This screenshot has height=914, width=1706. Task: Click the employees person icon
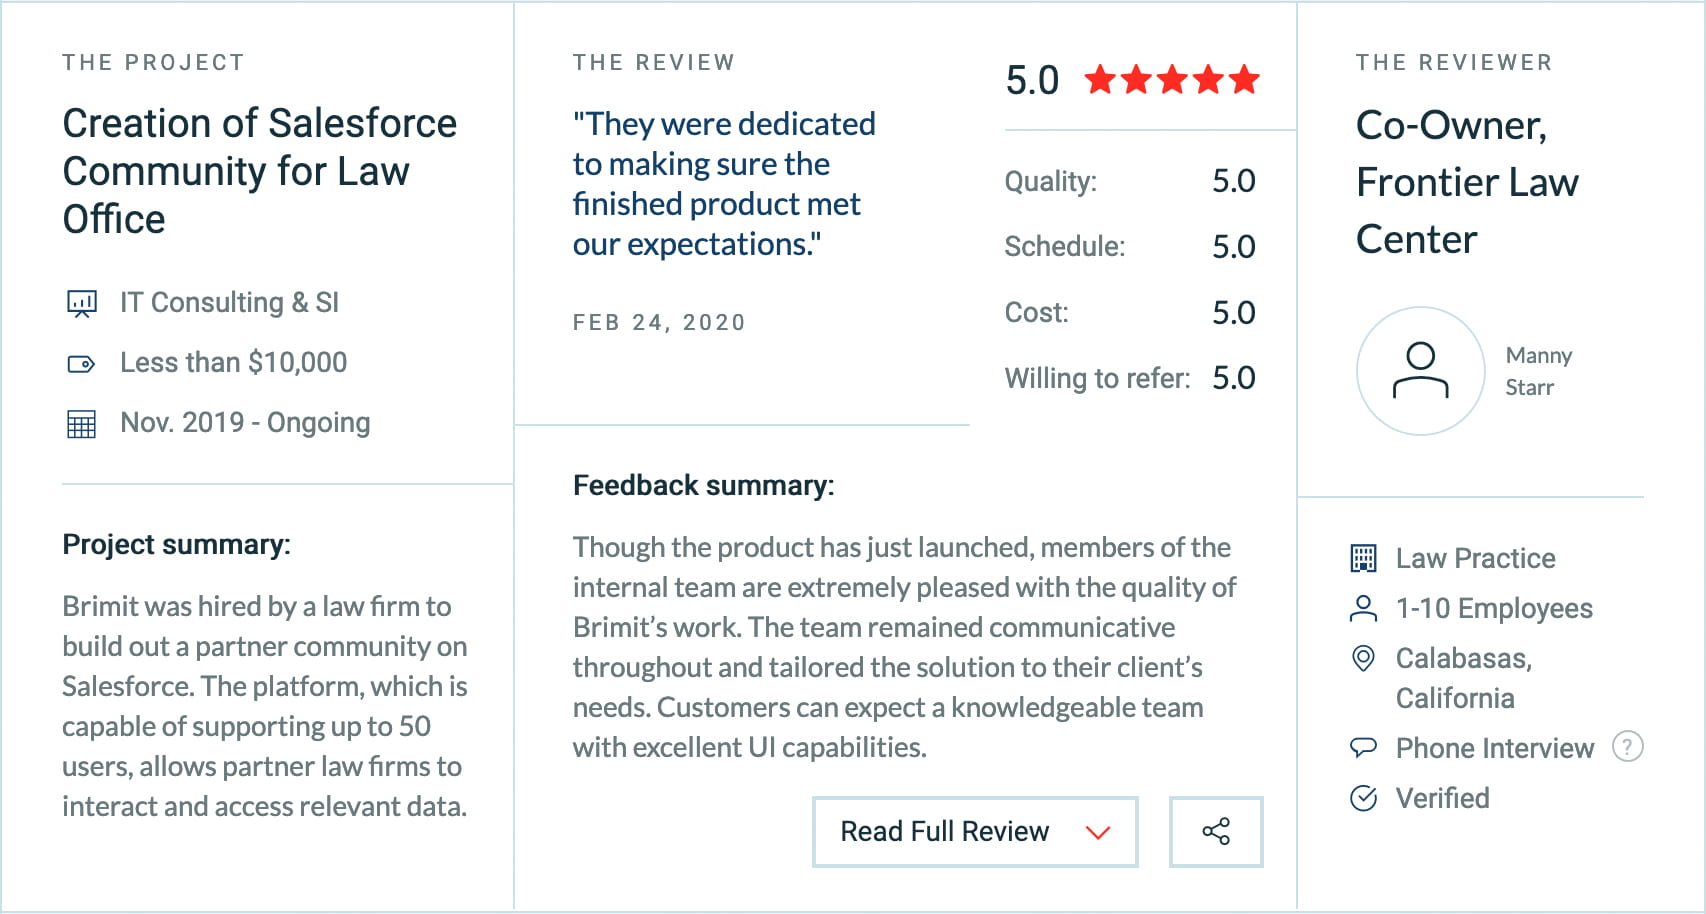[1363, 608]
